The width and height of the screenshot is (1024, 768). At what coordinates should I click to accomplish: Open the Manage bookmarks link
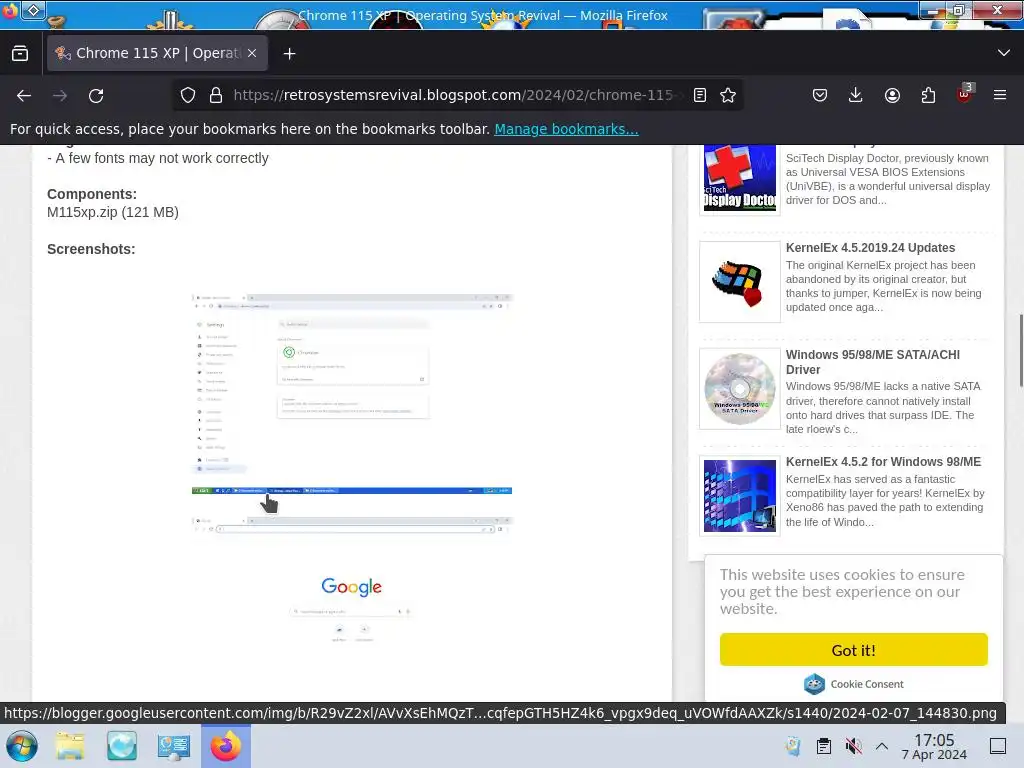pos(566,129)
